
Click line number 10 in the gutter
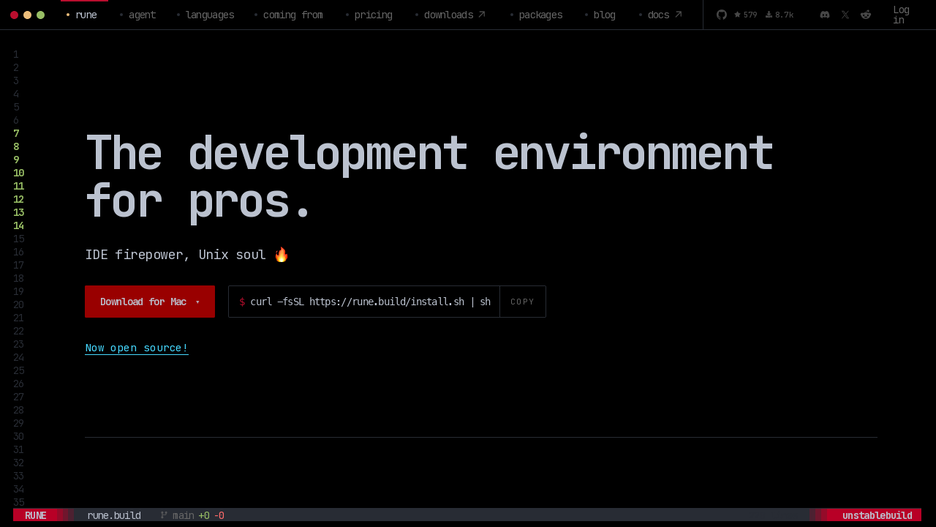click(19, 173)
